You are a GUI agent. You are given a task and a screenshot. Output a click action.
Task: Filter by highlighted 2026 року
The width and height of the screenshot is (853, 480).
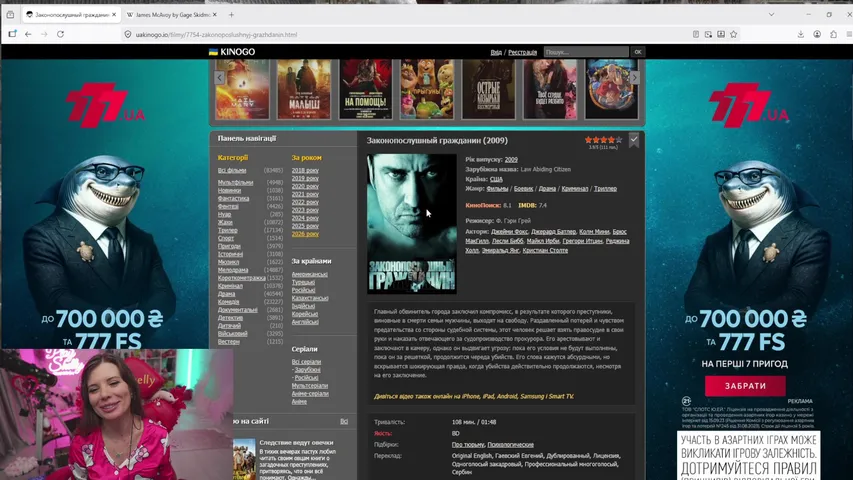[305, 233]
